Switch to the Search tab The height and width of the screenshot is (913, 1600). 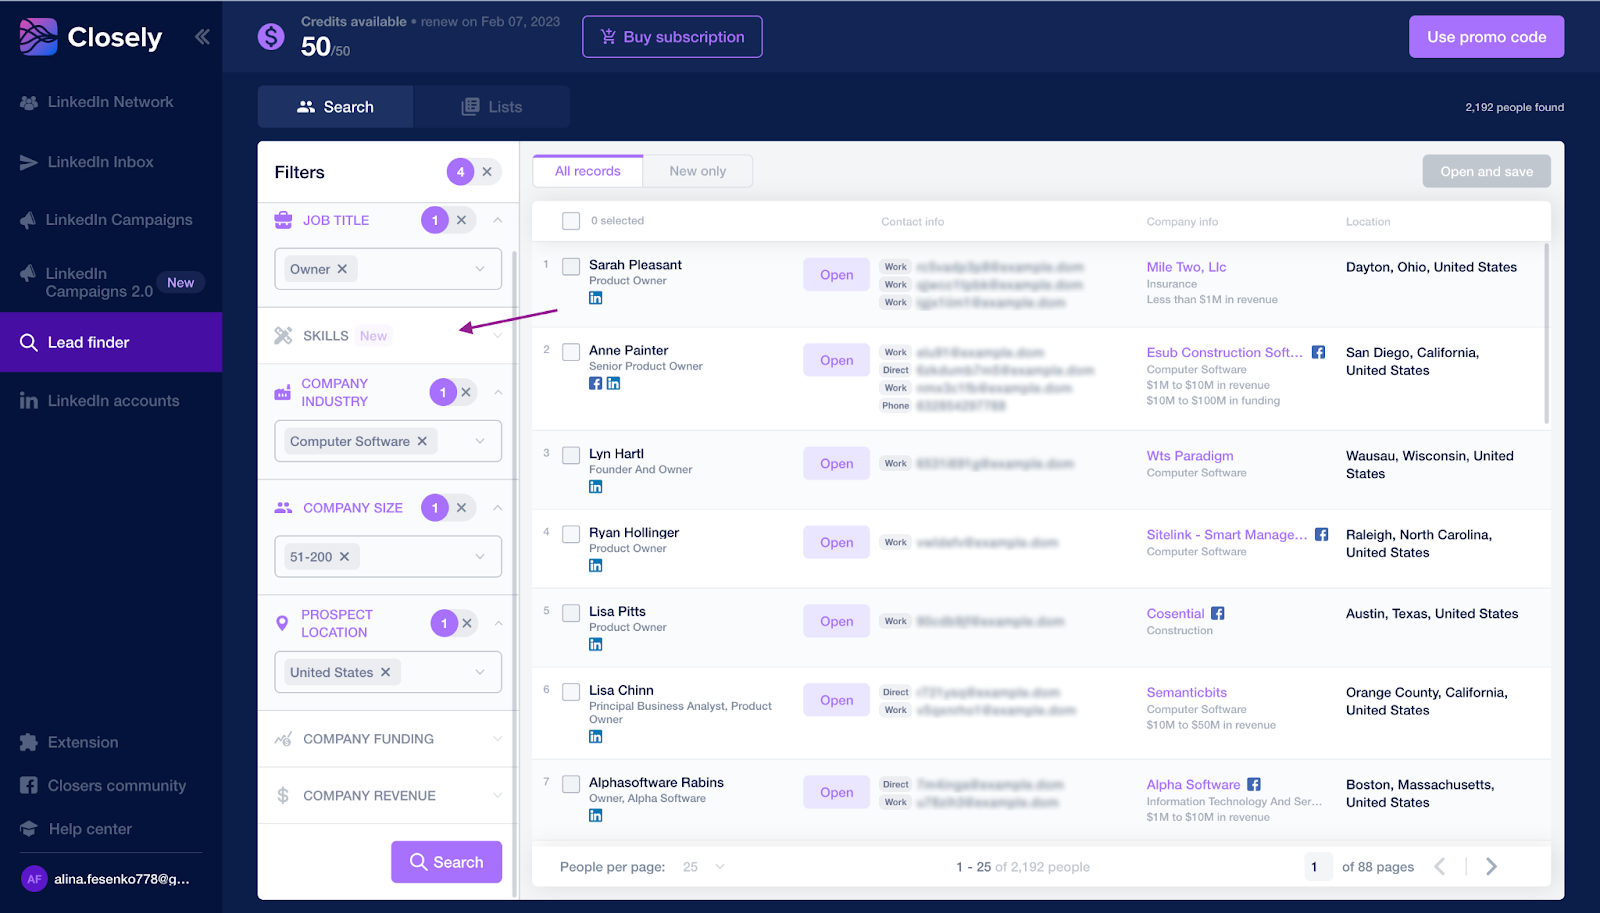335,107
